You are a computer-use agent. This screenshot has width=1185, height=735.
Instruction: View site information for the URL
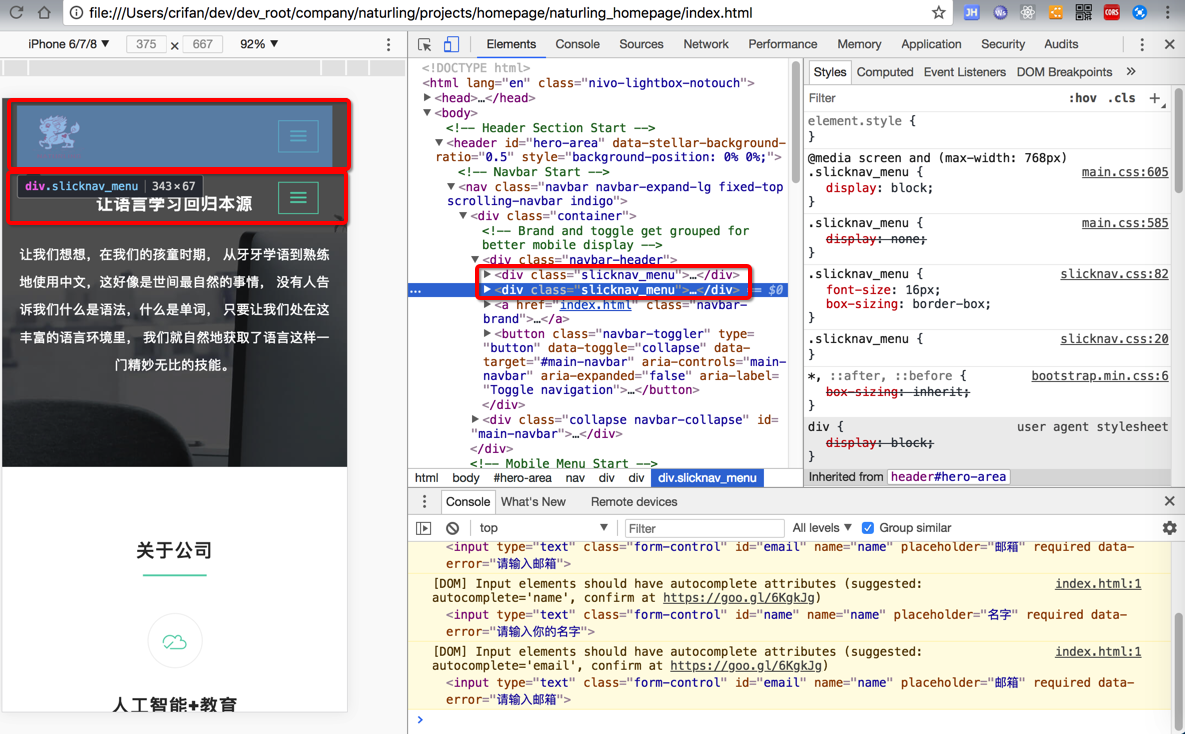[x=76, y=13]
